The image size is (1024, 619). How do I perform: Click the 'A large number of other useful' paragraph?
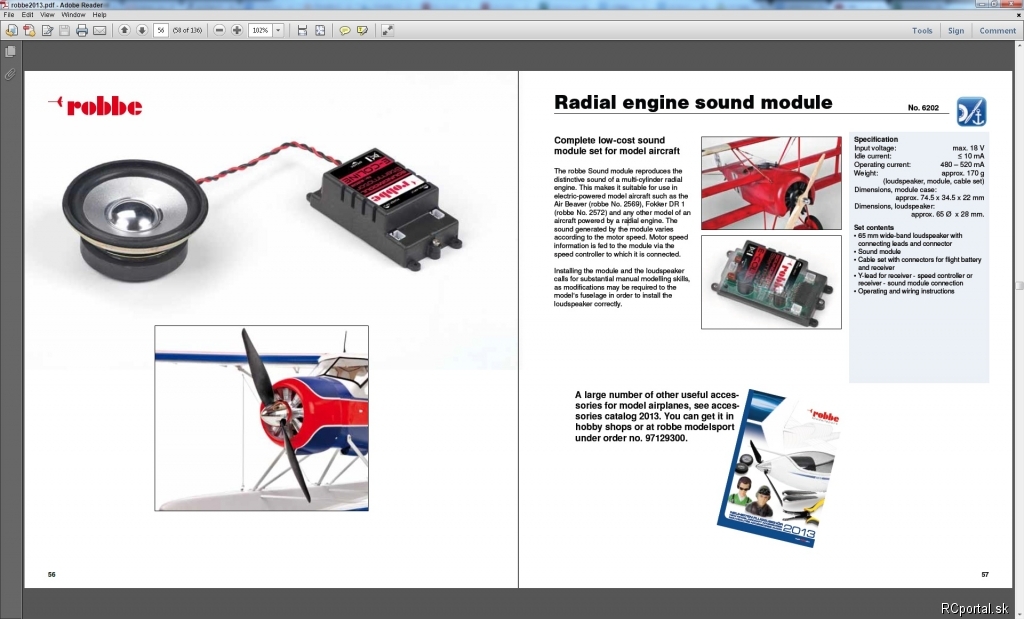[657, 416]
